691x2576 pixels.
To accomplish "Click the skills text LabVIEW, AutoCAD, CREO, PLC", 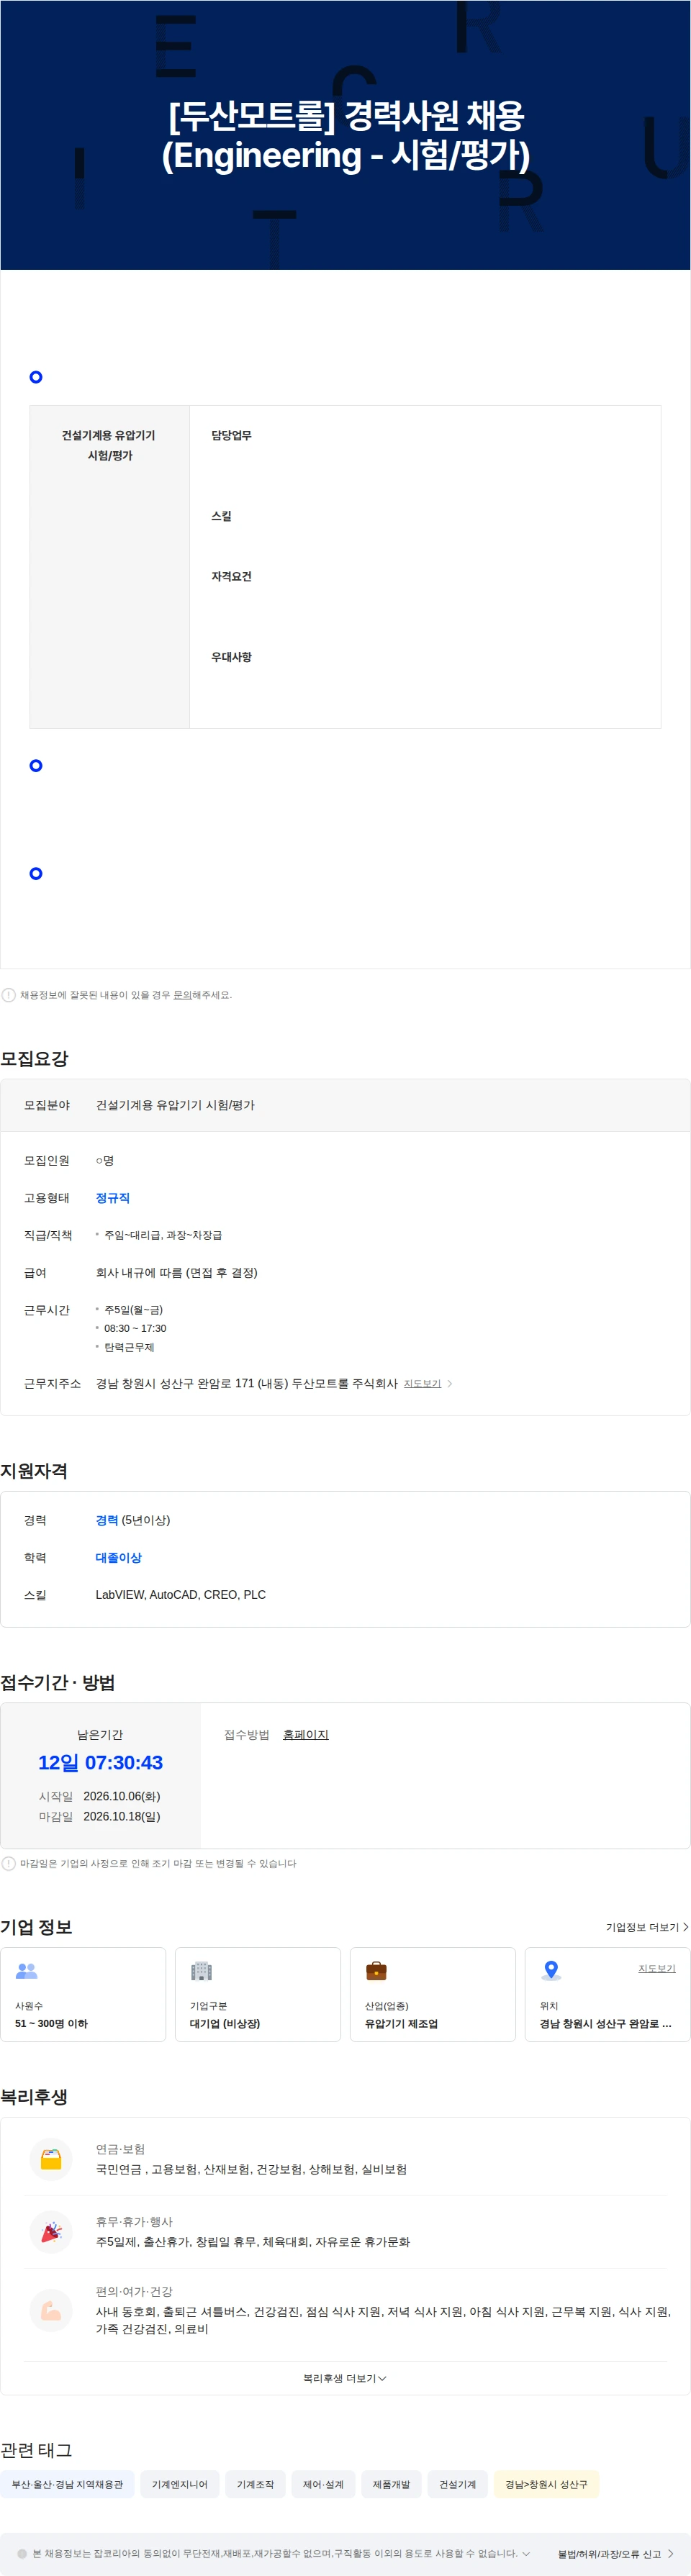I will point(181,1595).
